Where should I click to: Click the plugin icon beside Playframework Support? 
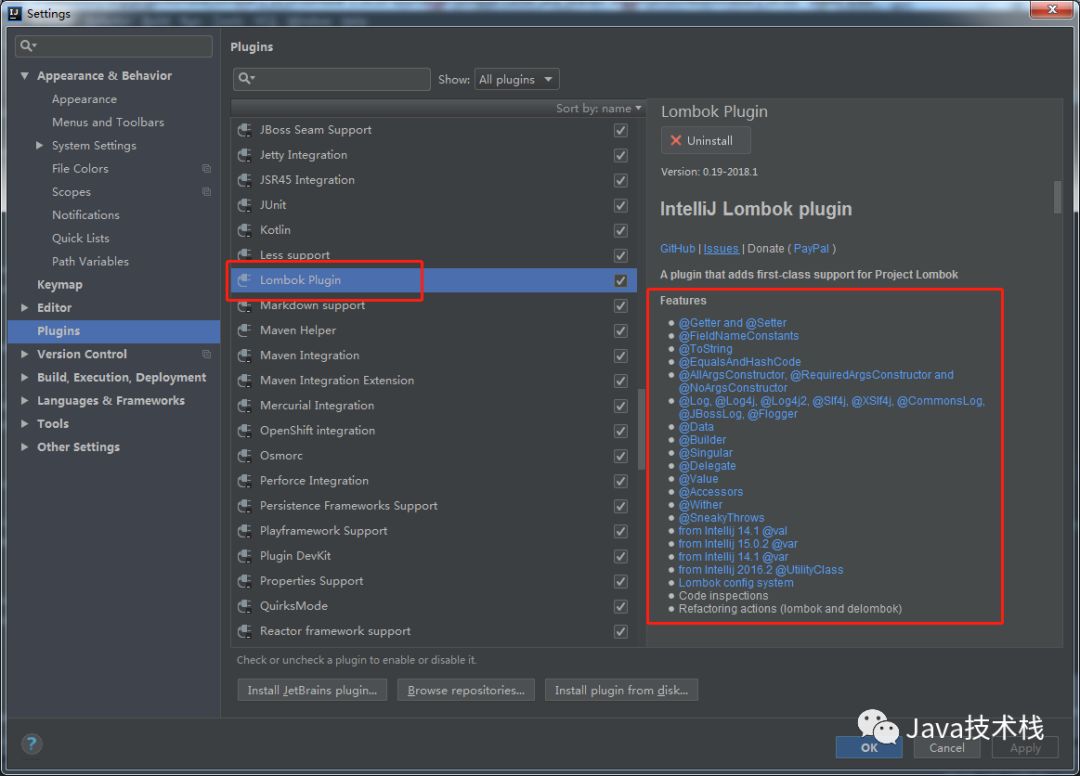tap(245, 532)
